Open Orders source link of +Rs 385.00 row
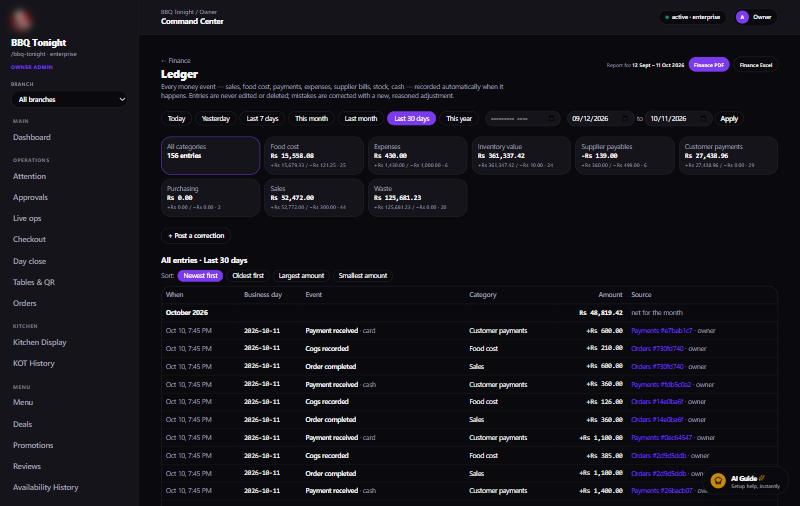Image resolution: width=800 pixels, height=506 pixels. 659,456
